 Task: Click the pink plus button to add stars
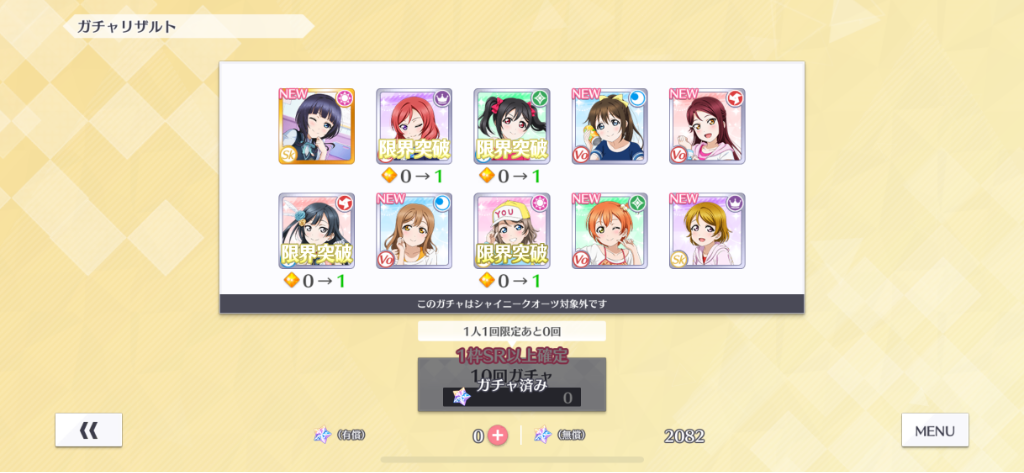(498, 436)
